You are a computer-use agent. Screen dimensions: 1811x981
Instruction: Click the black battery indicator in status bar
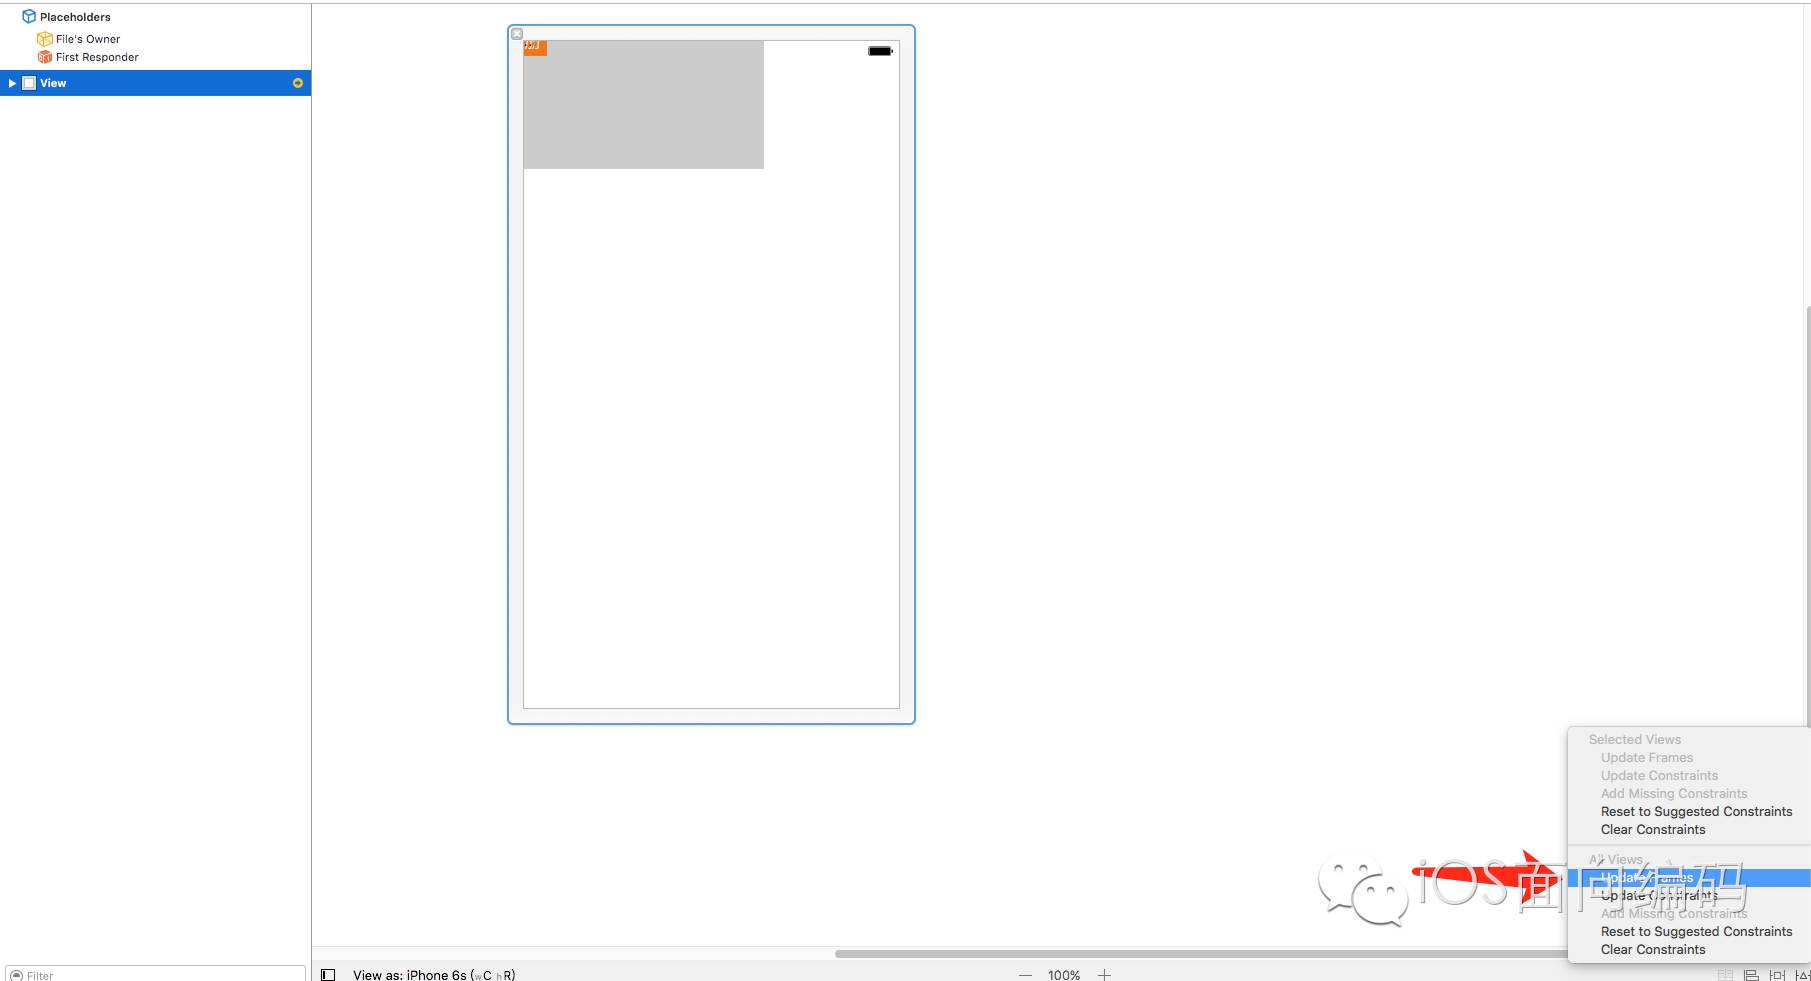880,51
